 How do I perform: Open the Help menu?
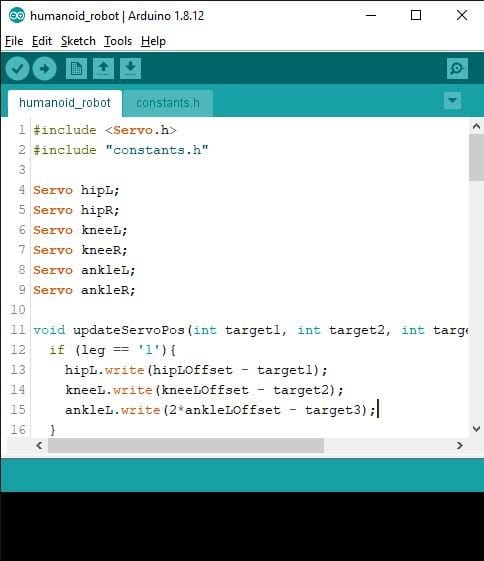153,41
